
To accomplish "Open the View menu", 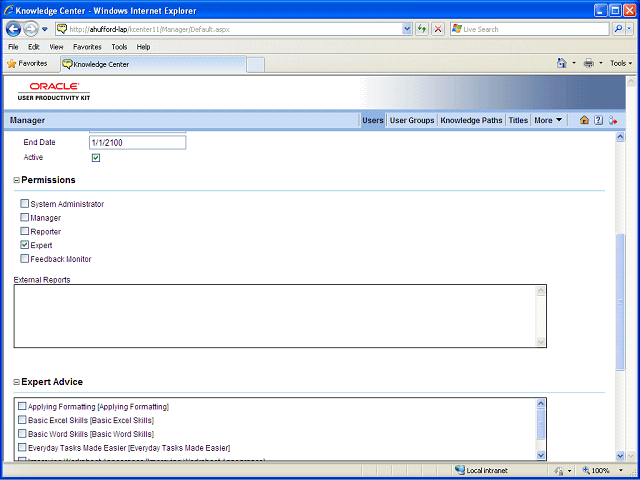I will [56, 47].
